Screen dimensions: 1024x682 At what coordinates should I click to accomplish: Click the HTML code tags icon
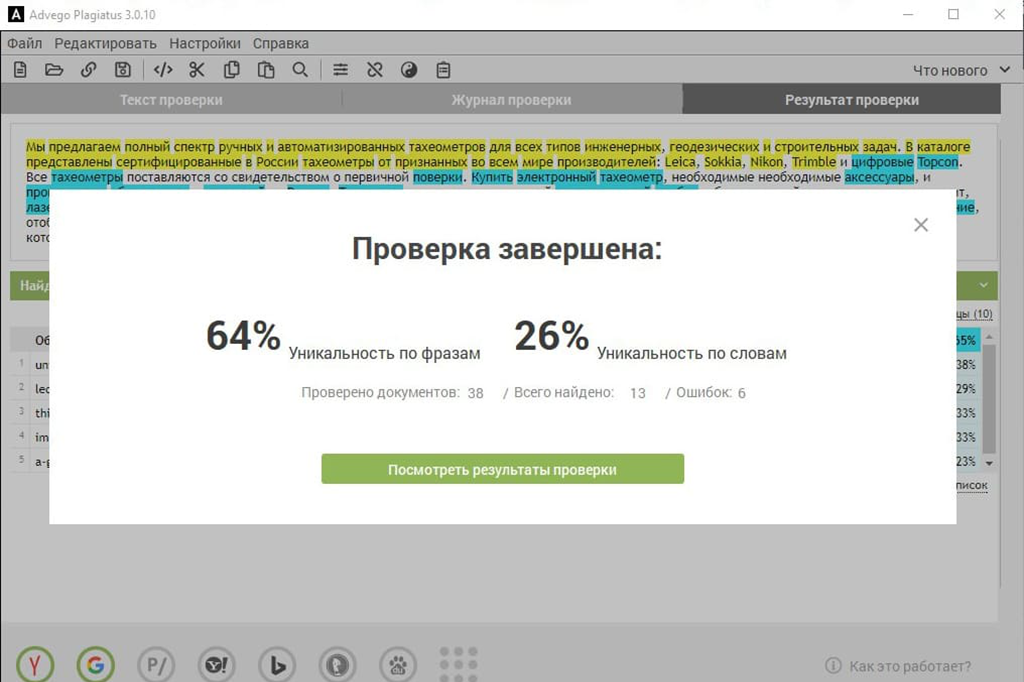[x=163, y=70]
